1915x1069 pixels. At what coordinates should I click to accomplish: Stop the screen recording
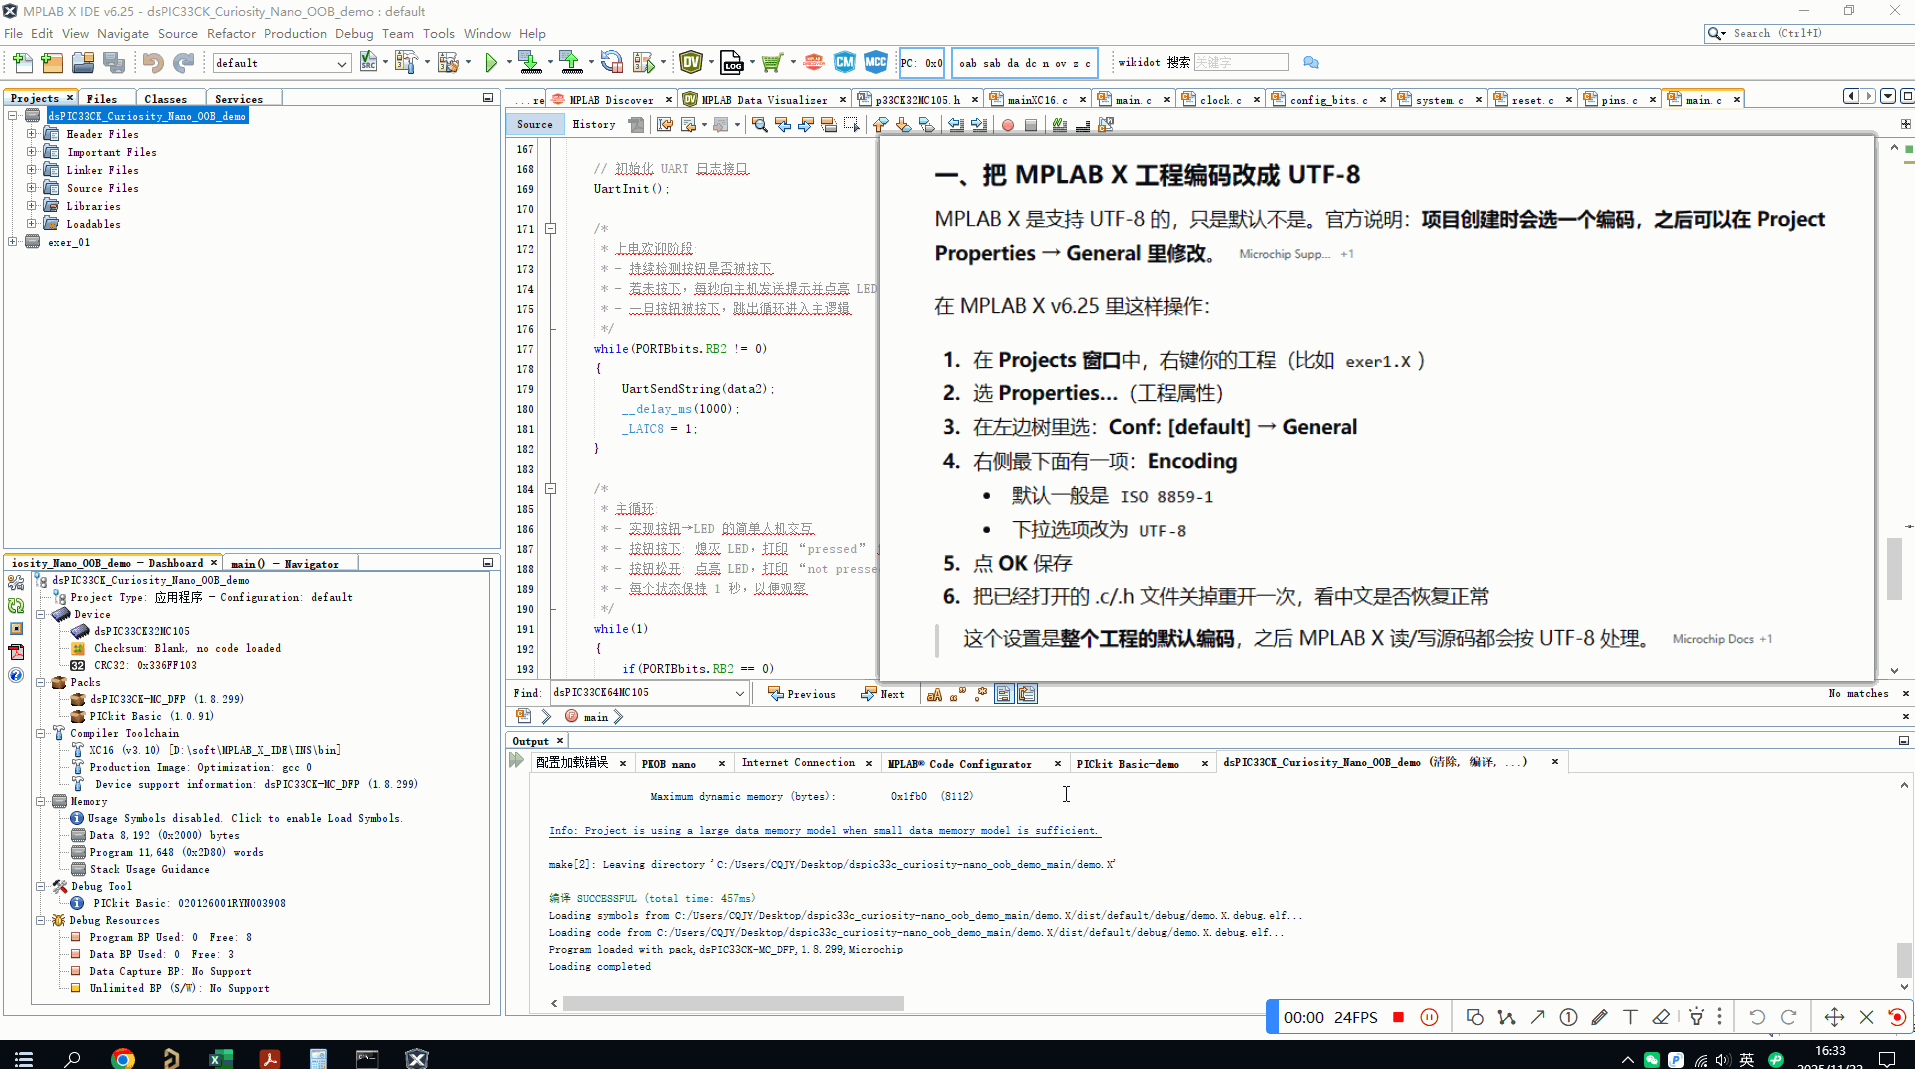(1399, 1017)
